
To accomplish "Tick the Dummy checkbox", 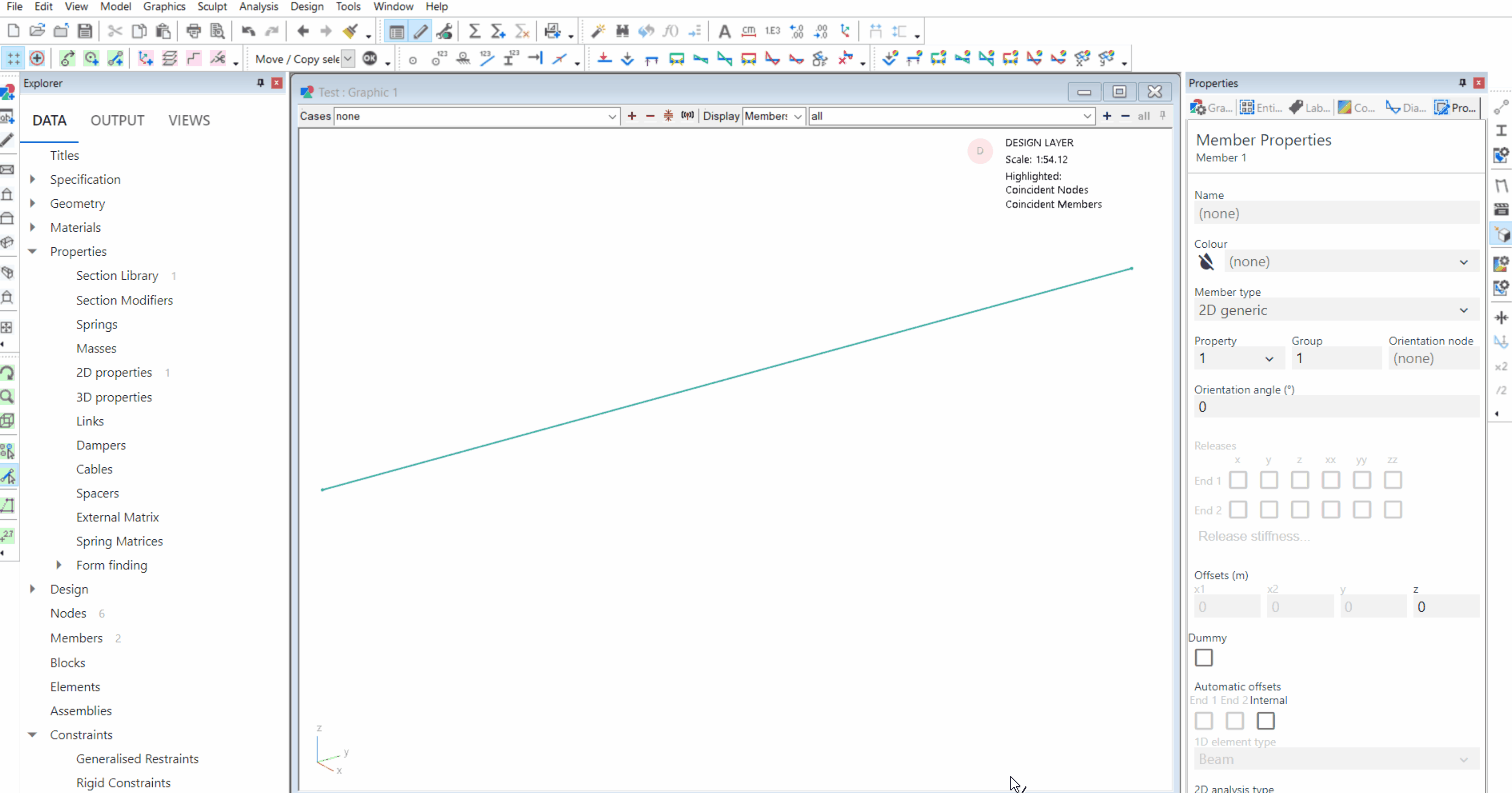I will coord(1204,658).
